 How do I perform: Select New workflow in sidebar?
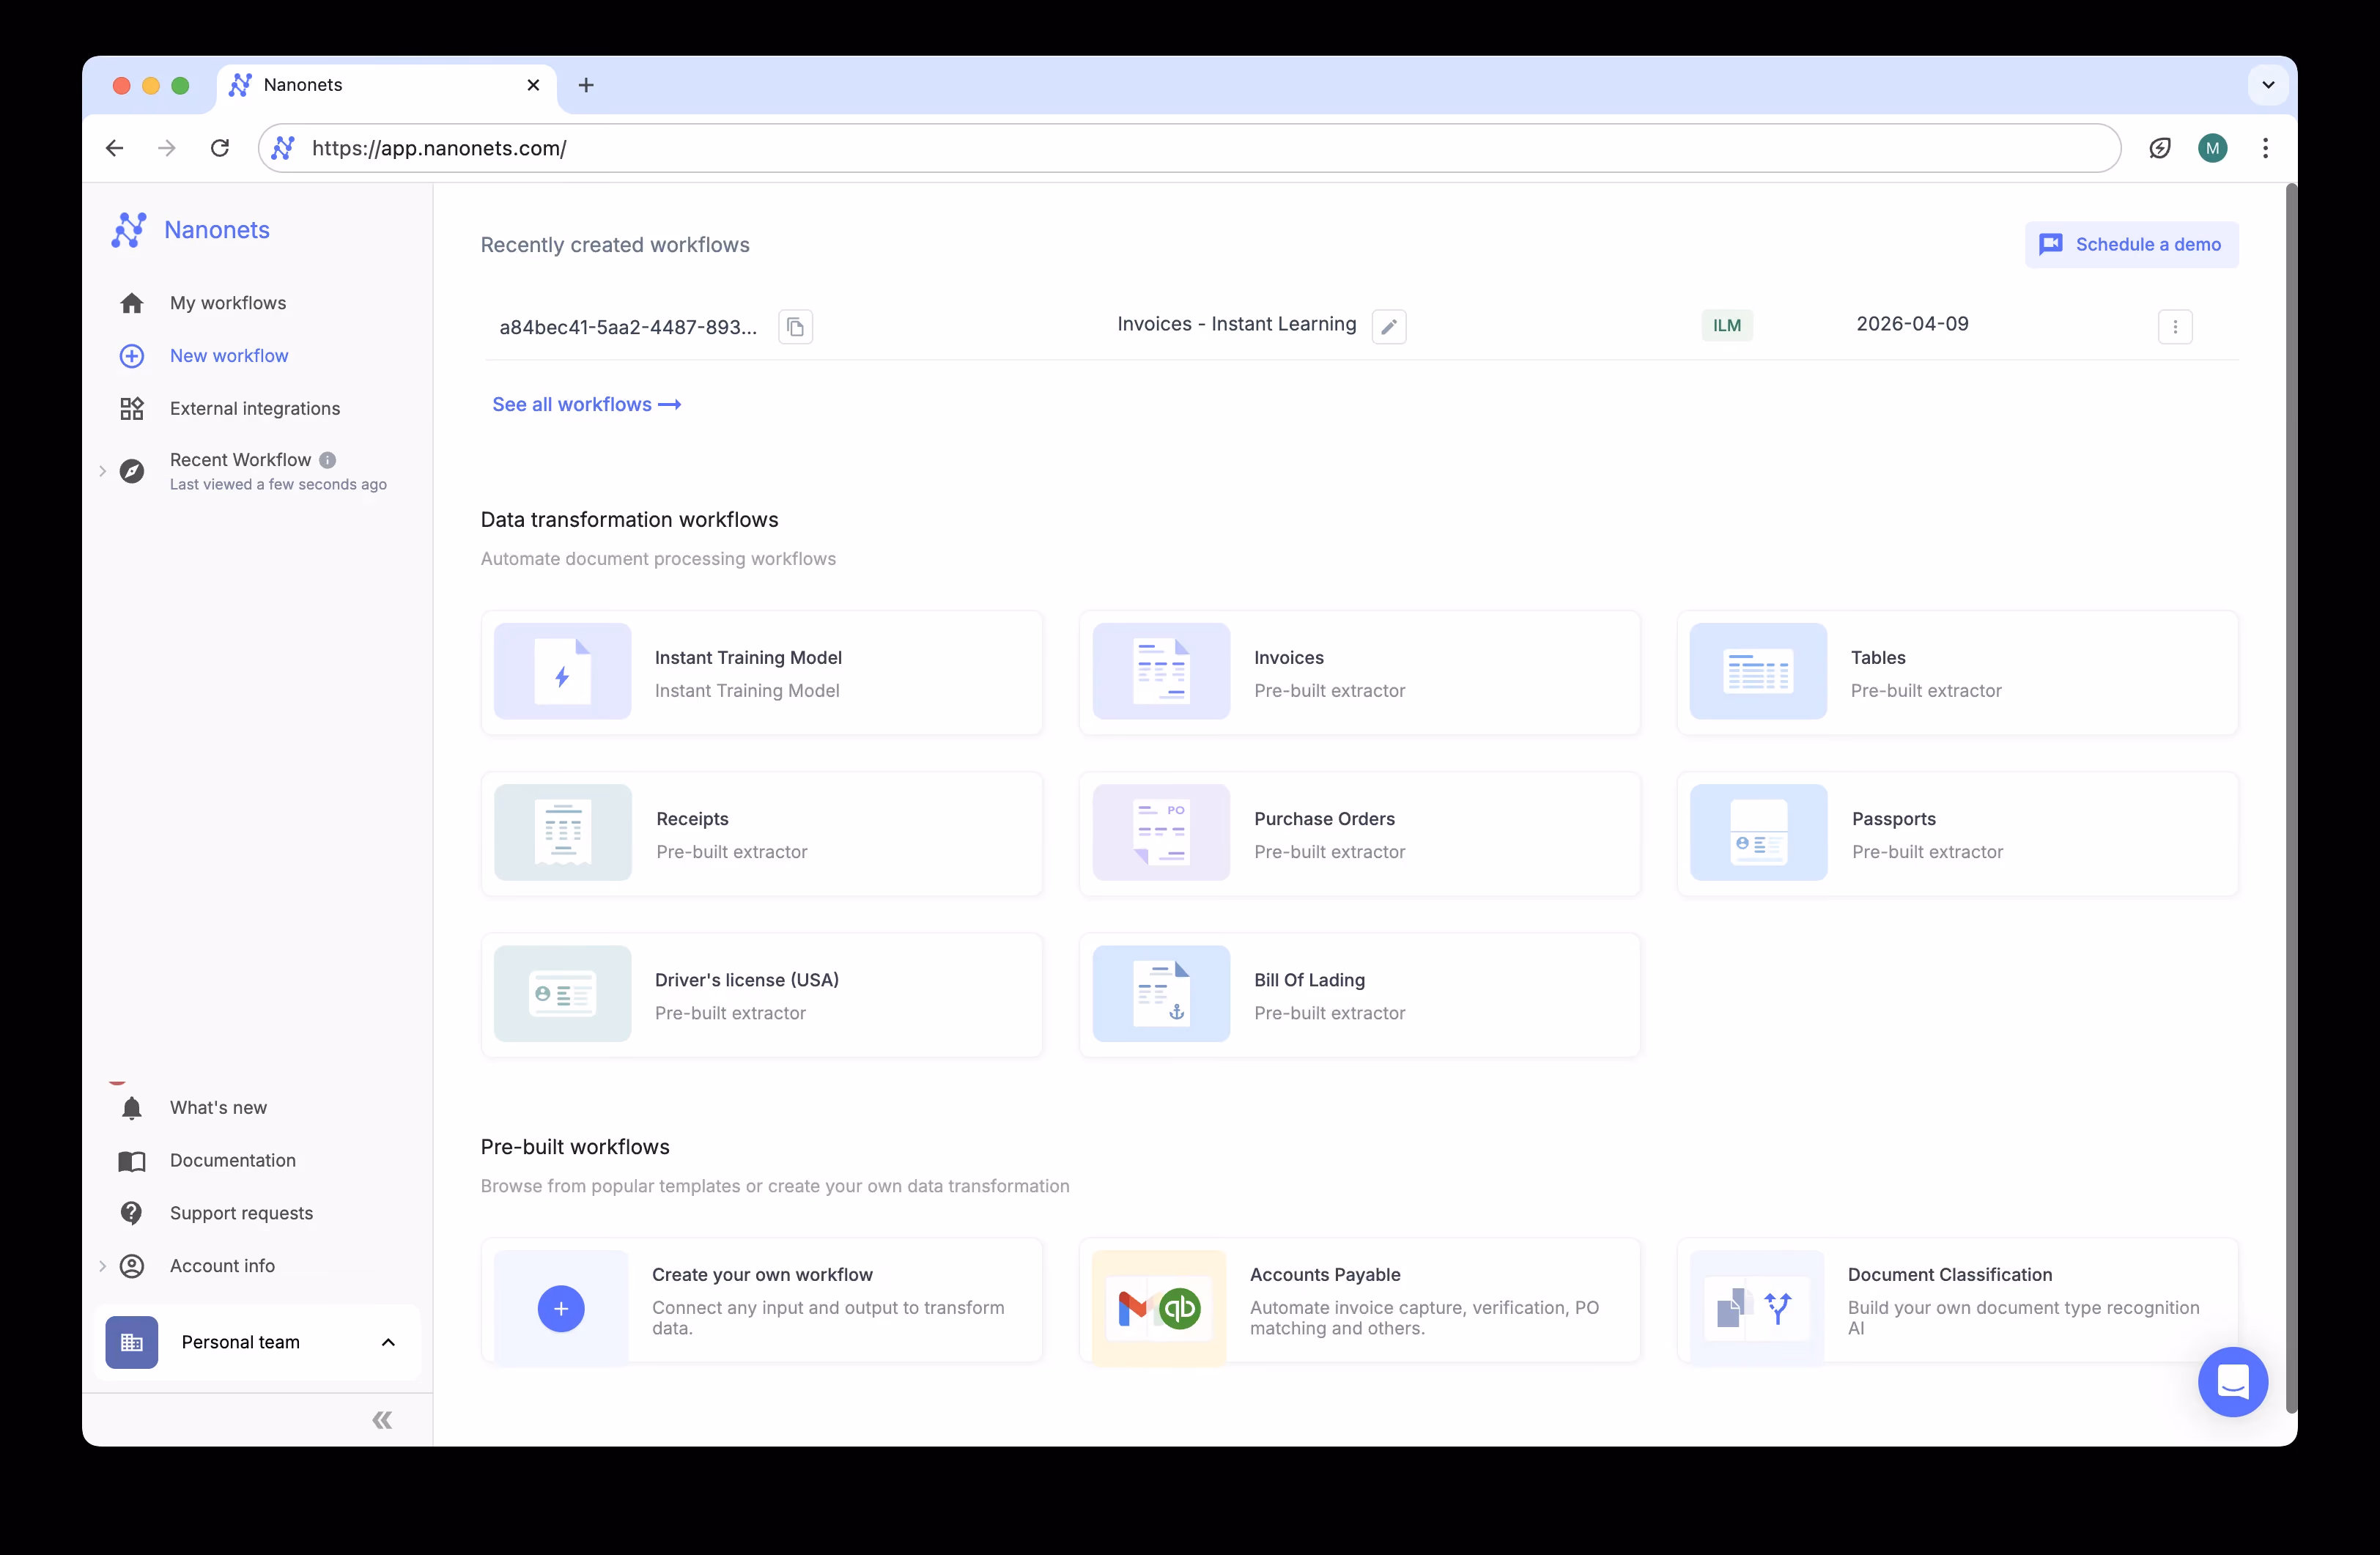click(229, 356)
